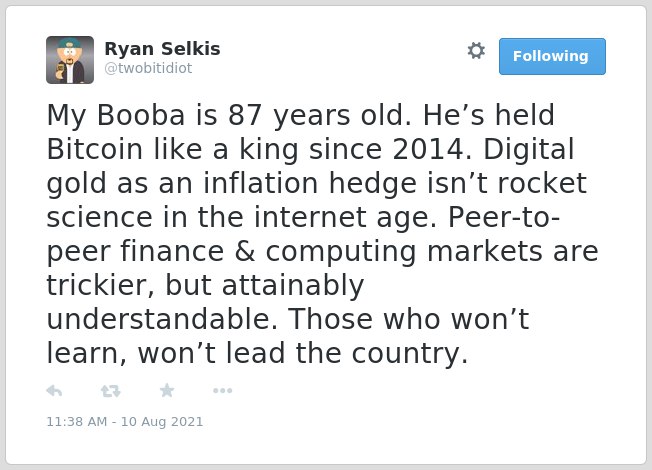The image size is (652, 470).
Task: Favorite the tweet with the star icon
Action: 167,390
